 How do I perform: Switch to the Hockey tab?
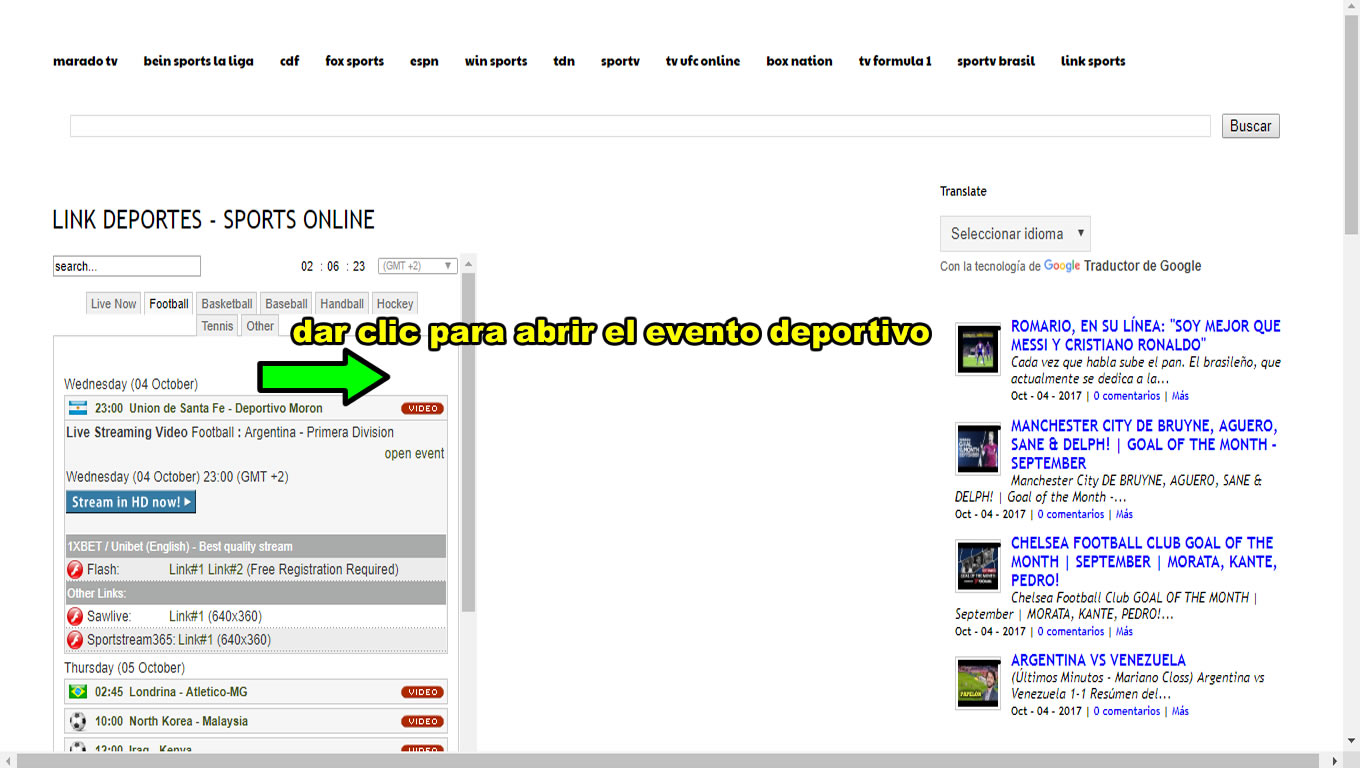[395, 304]
